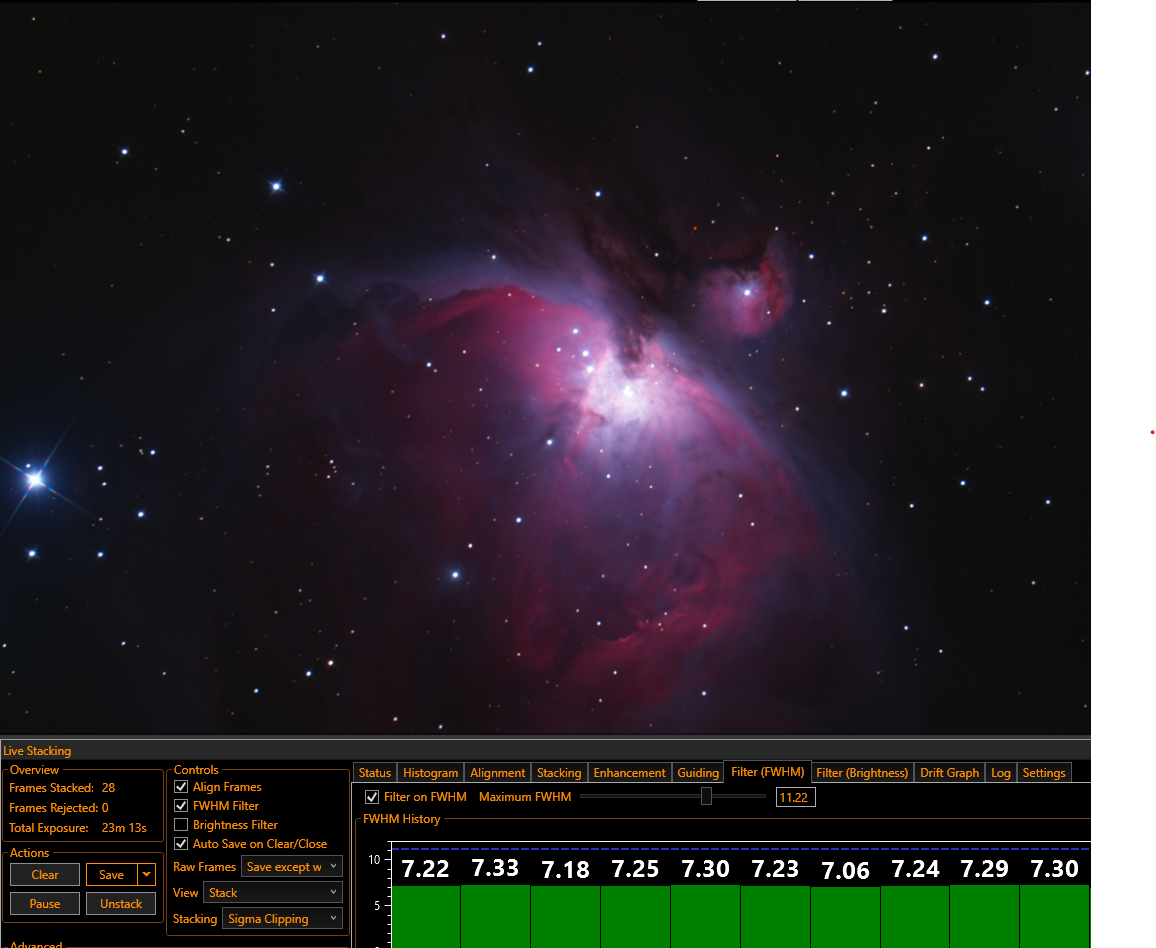Click the Unstack button
This screenshot has width=1156, height=948.
(x=121, y=903)
